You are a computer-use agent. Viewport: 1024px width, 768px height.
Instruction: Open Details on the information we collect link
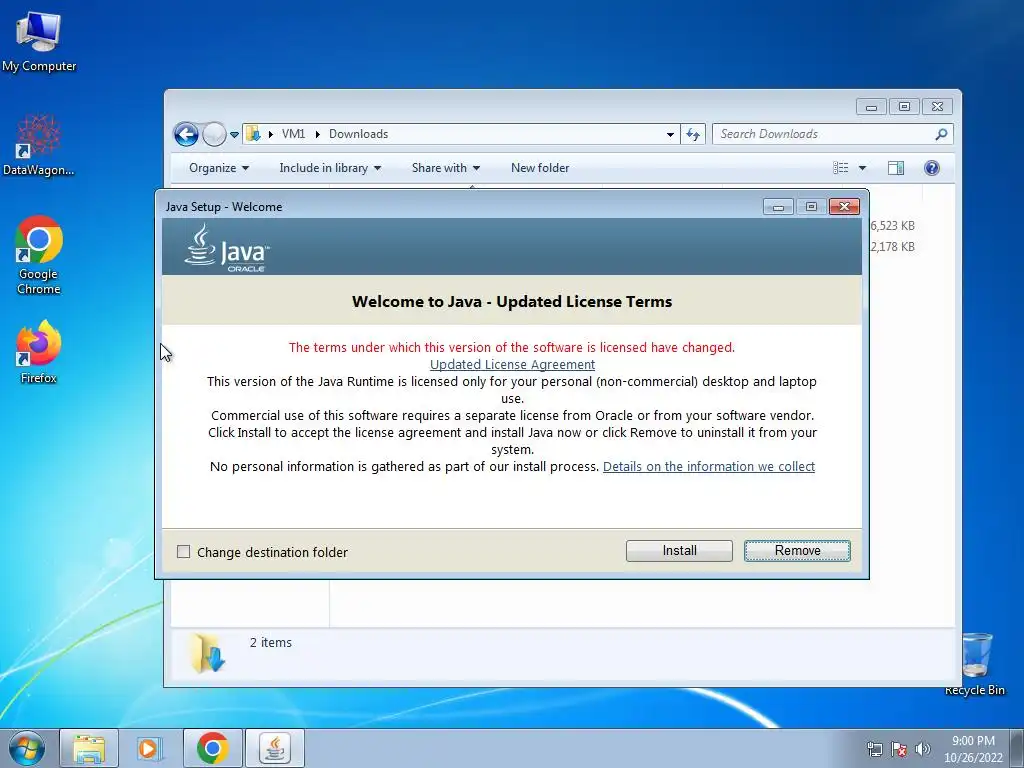[709, 466]
